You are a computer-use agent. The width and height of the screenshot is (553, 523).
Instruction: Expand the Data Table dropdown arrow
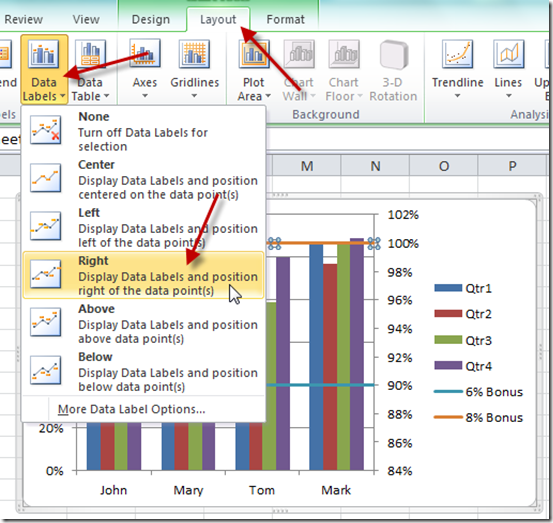pos(107,96)
